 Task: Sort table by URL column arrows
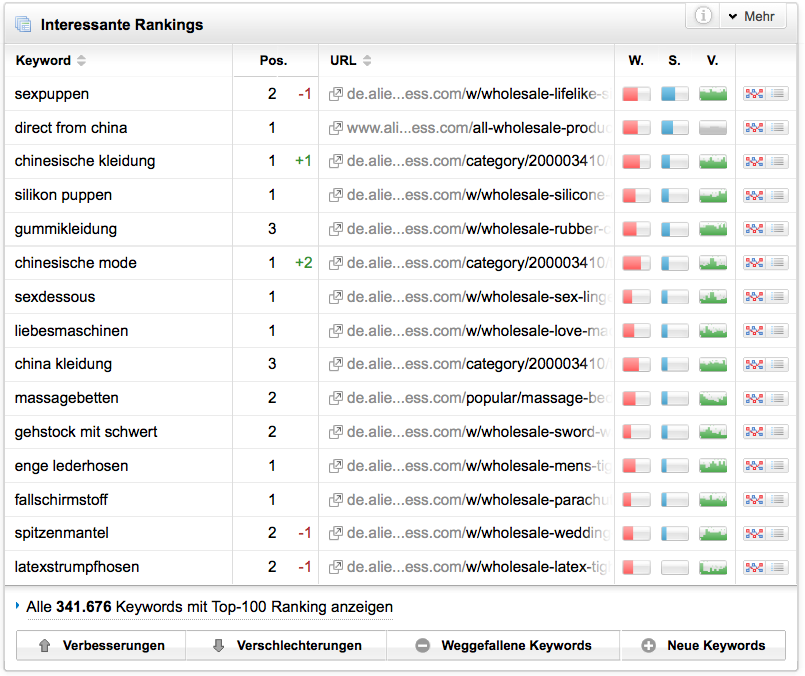click(x=367, y=61)
